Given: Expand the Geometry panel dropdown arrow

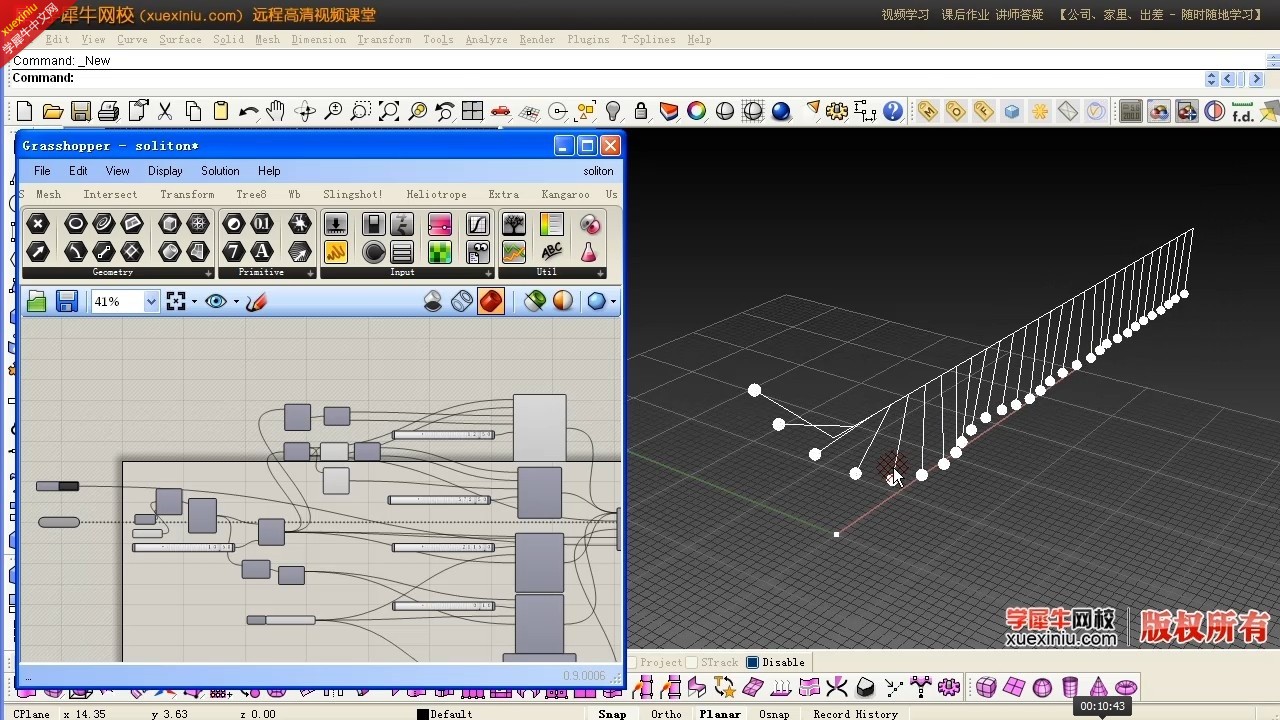Looking at the screenshot, I should pyautogui.click(x=209, y=273).
